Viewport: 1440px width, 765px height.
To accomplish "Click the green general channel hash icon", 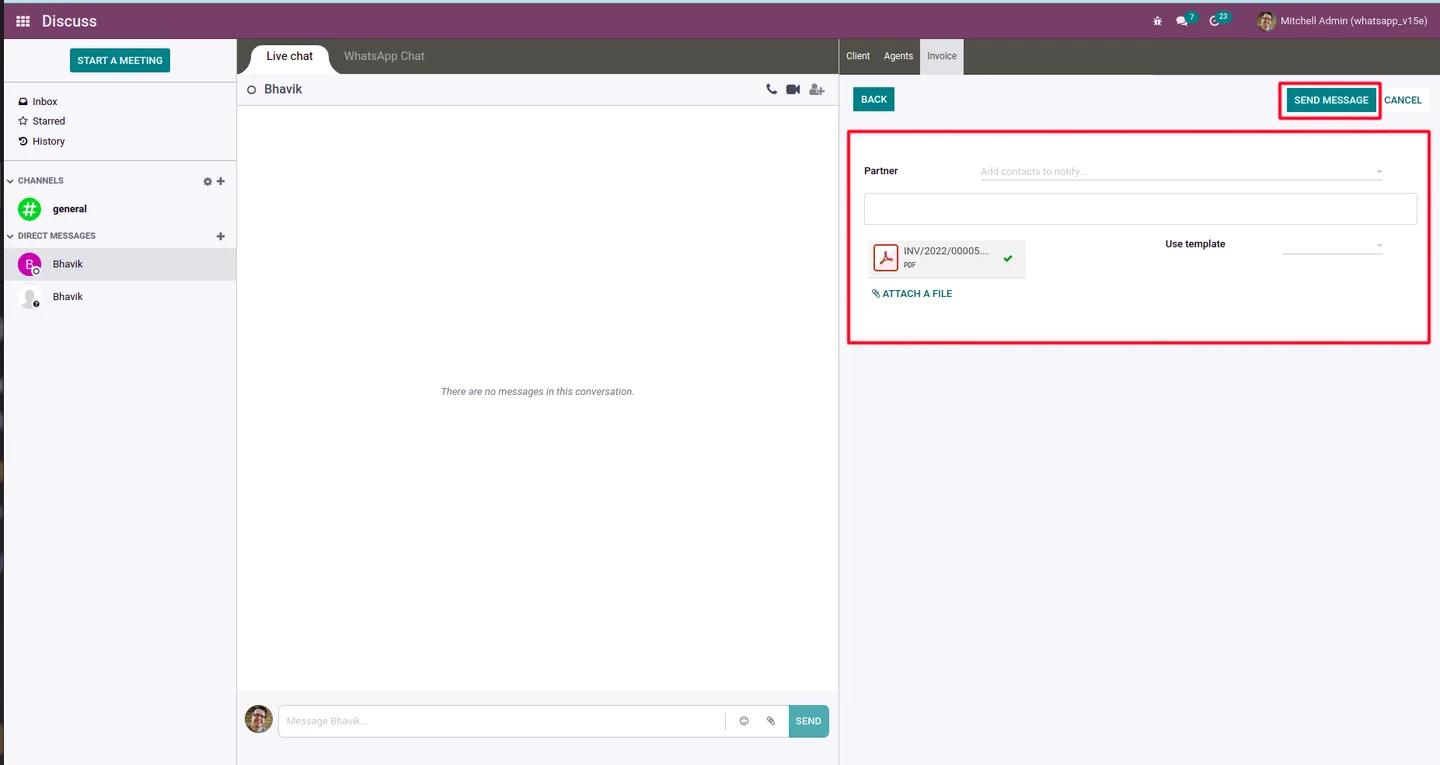I will pos(30,209).
